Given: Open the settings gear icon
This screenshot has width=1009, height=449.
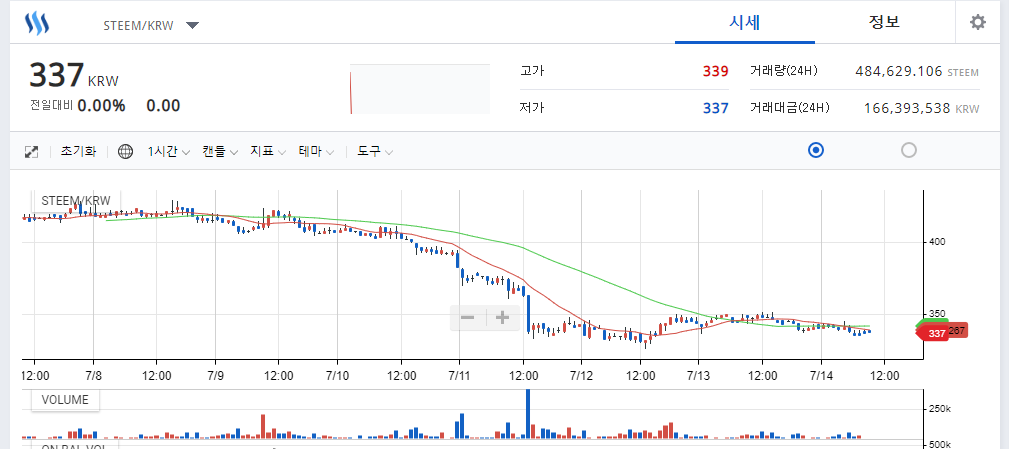Looking at the screenshot, I should click(x=977, y=23).
